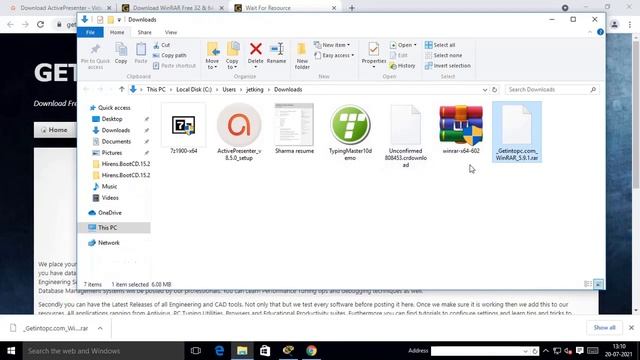Create a New folder from ribbon
640x360 pixels.
pyautogui.click(x=302, y=56)
